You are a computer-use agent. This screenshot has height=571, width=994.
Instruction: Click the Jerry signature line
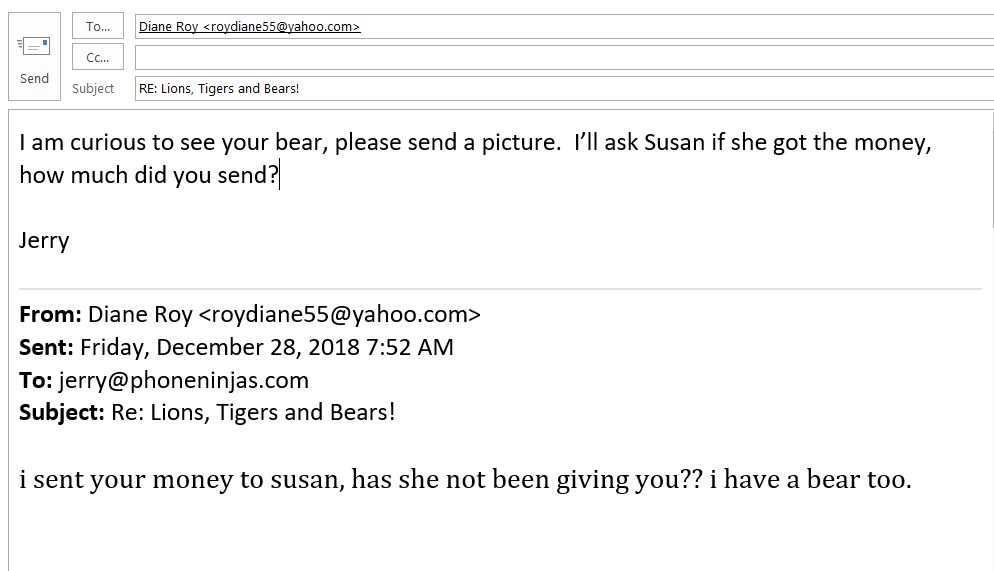tap(44, 241)
